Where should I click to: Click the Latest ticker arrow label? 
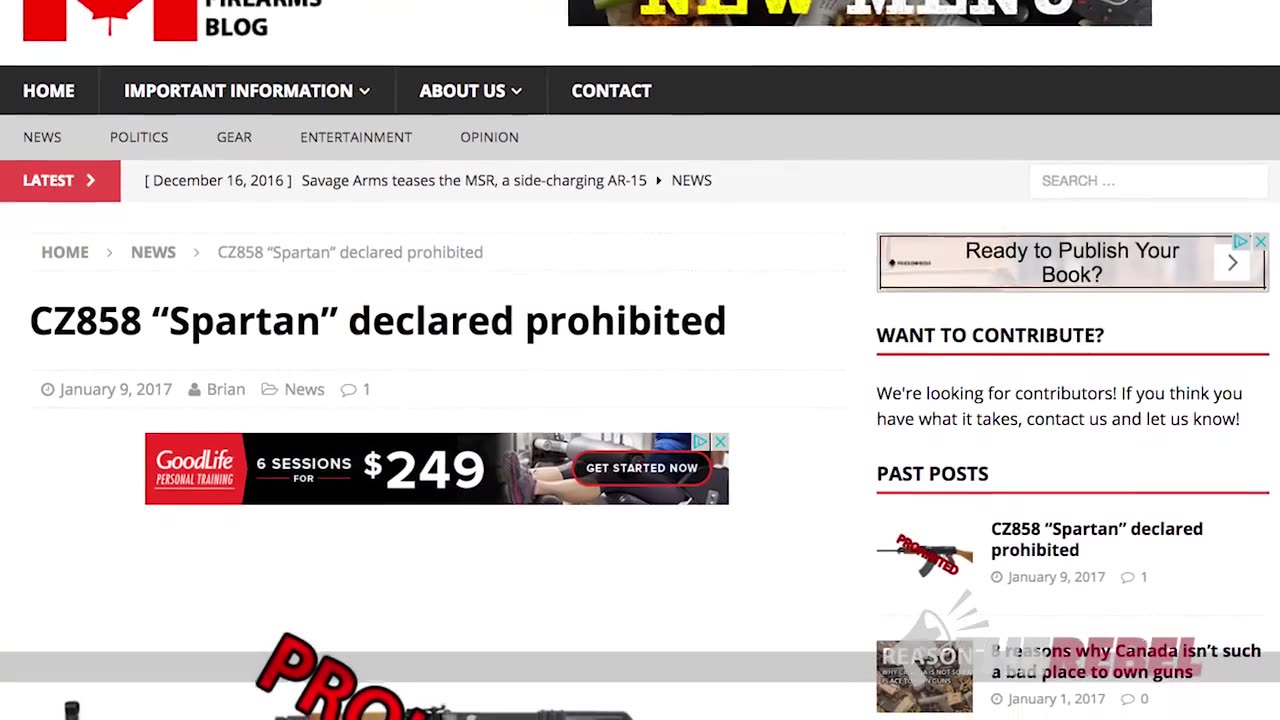(60, 181)
